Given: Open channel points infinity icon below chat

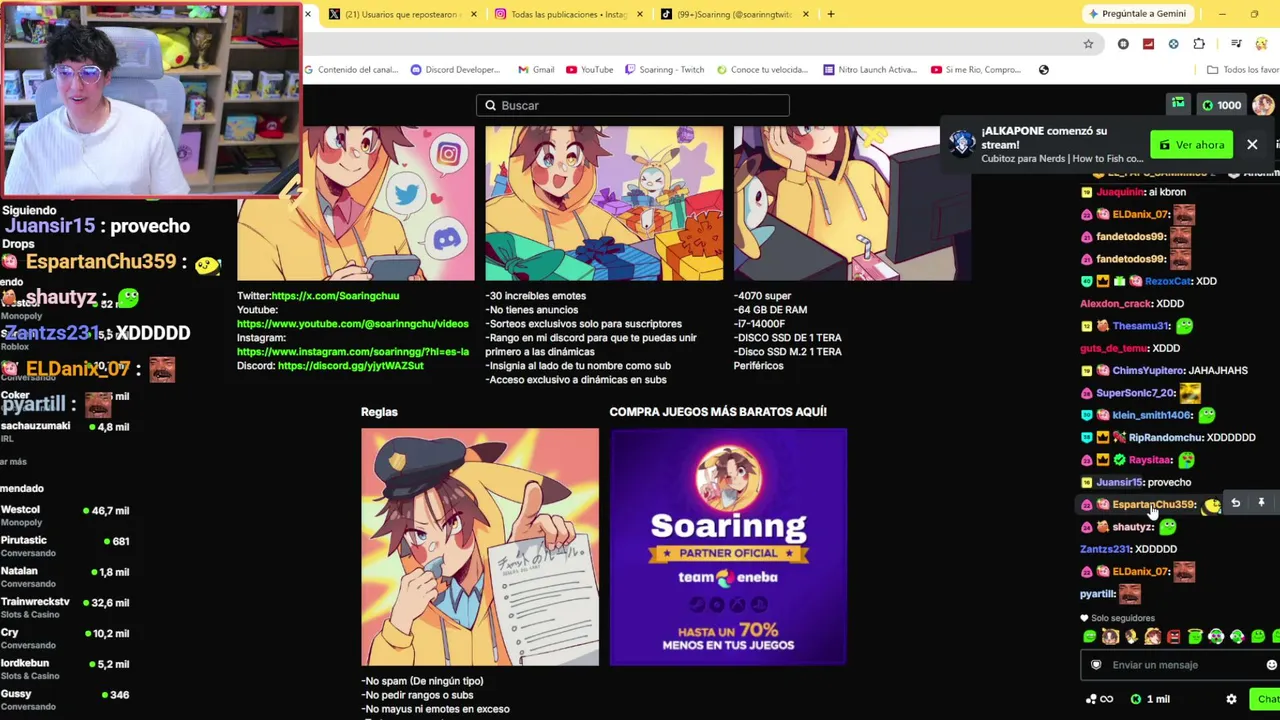Looking at the screenshot, I should tap(1101, 699).
